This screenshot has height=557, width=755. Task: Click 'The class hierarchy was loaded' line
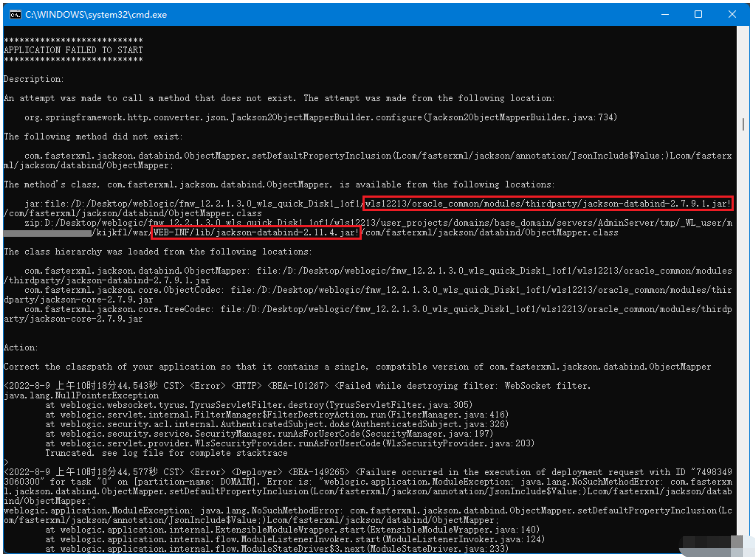click(x=158, y=252)
